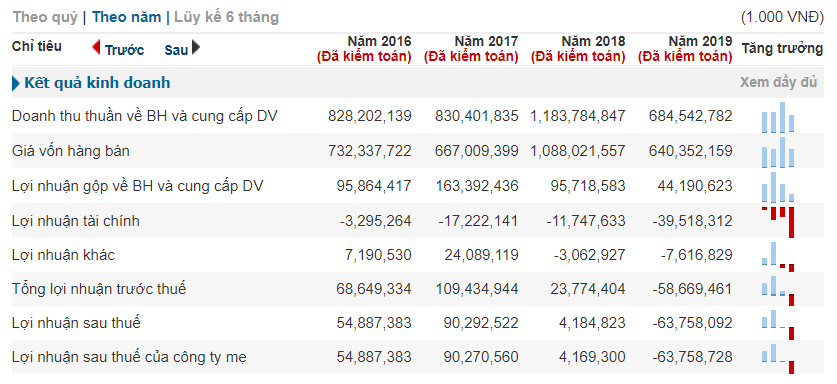Go to previous years via Trước
The width and height of the screenshot is (837, 384).
[124, 50]
